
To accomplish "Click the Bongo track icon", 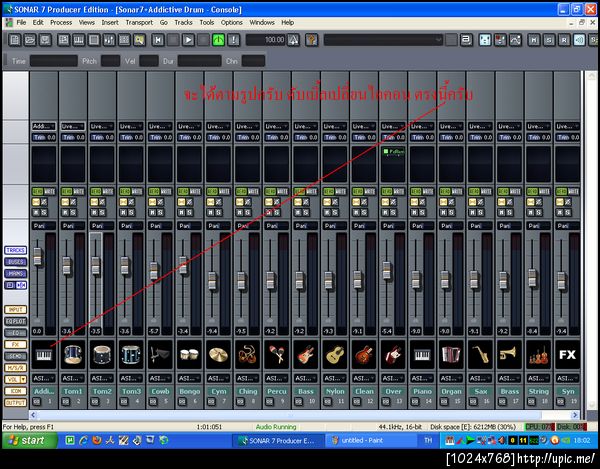I will [x=189, y=354].
